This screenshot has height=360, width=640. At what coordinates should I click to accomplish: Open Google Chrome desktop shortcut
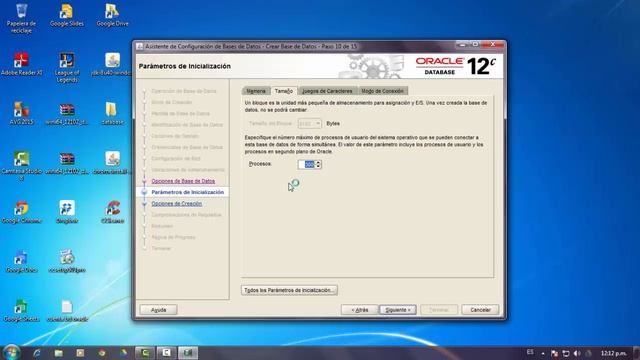tap(21, 212)
